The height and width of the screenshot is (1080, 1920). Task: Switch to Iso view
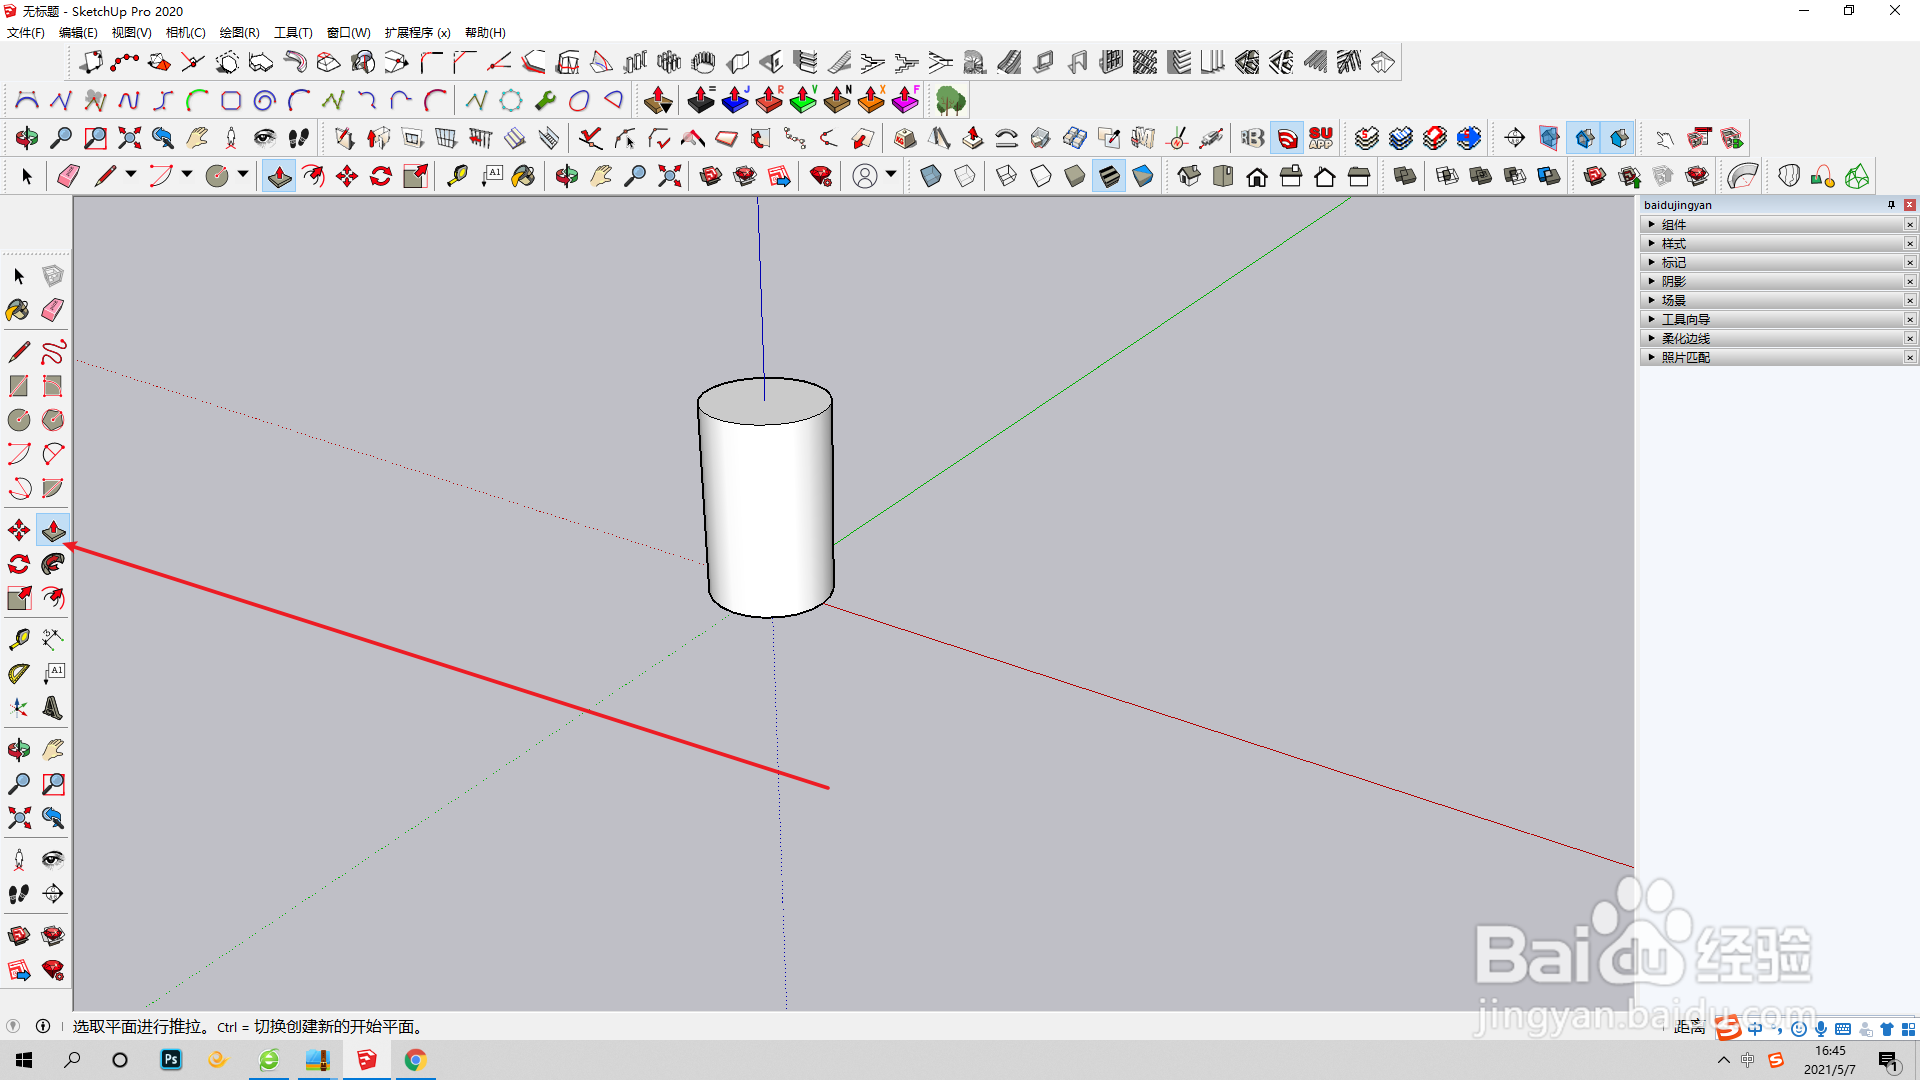[x=1189, y=177]
